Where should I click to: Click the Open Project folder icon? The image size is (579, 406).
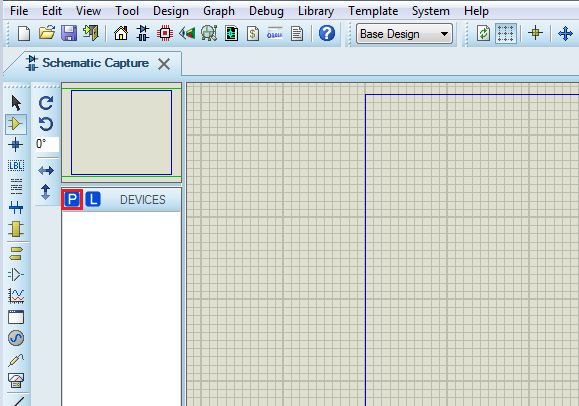(x=47, y=34)
